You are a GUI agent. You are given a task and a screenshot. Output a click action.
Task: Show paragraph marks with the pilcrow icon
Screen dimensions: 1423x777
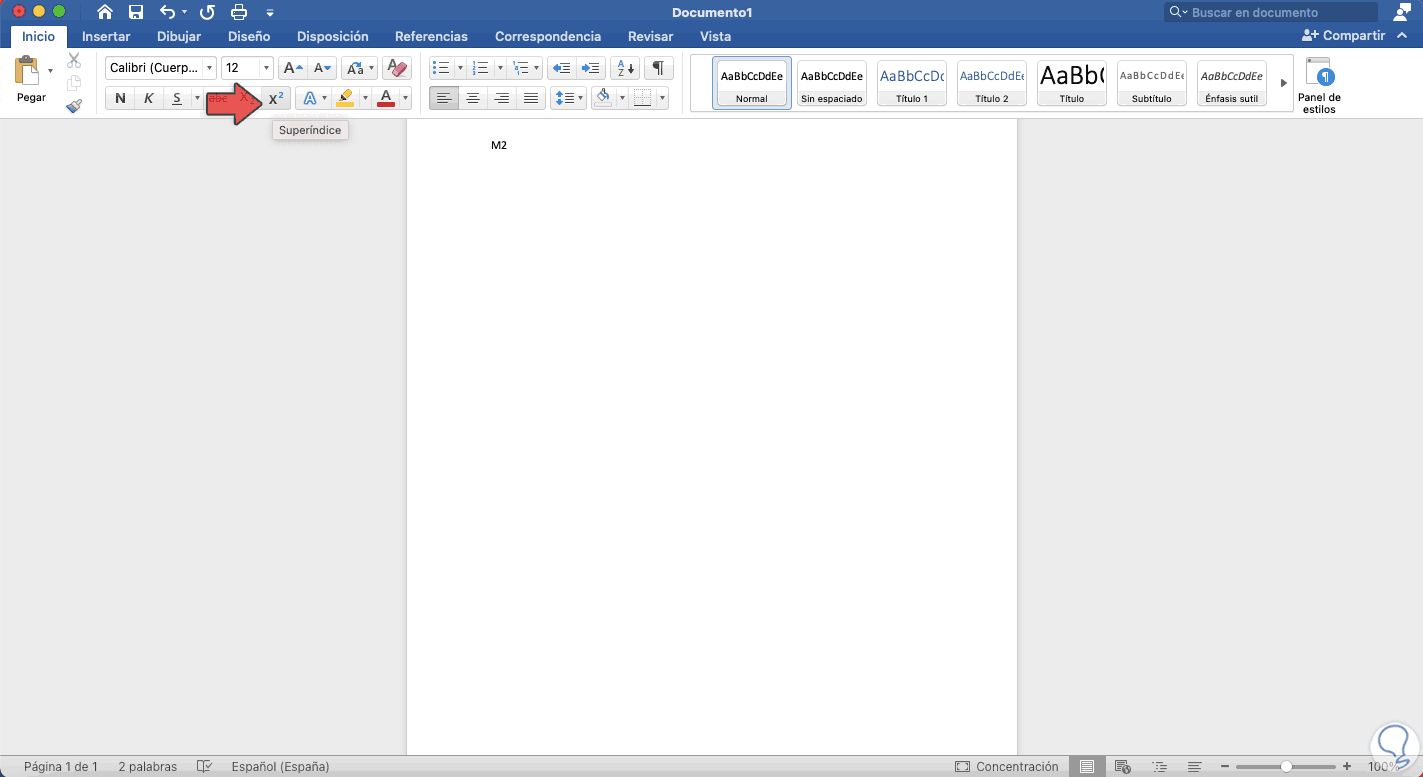pyautogui.click(x=658, y=68)
